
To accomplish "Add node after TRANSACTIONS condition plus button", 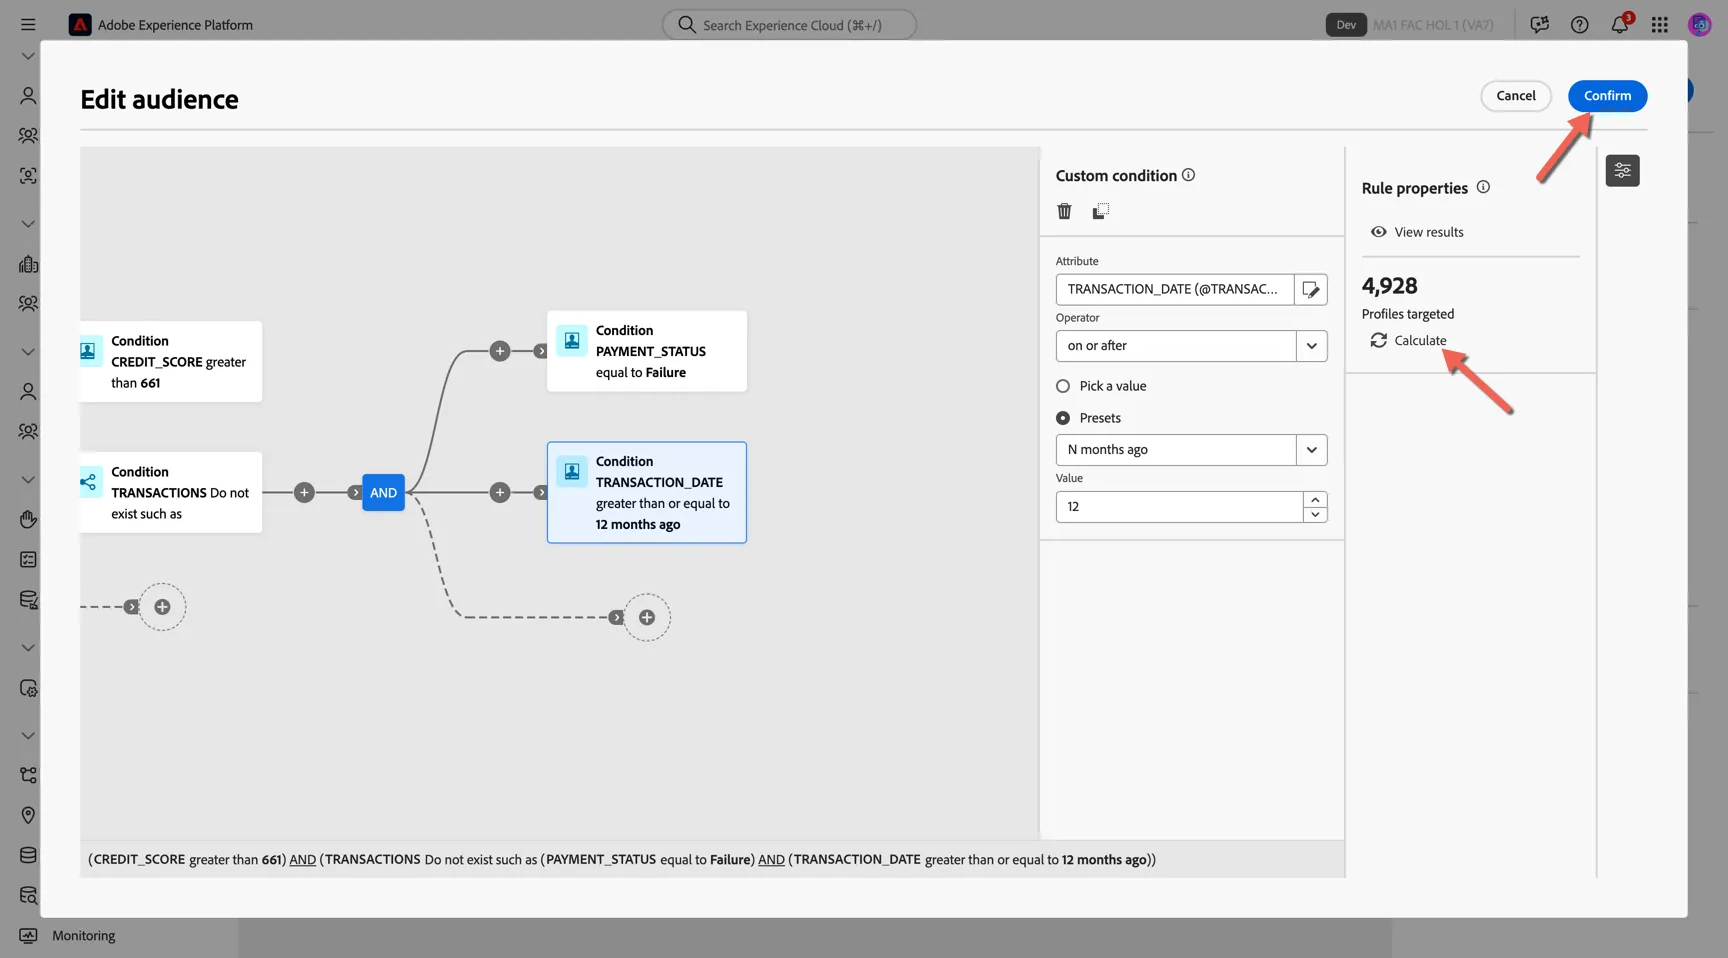I will [x=304, y=492].
